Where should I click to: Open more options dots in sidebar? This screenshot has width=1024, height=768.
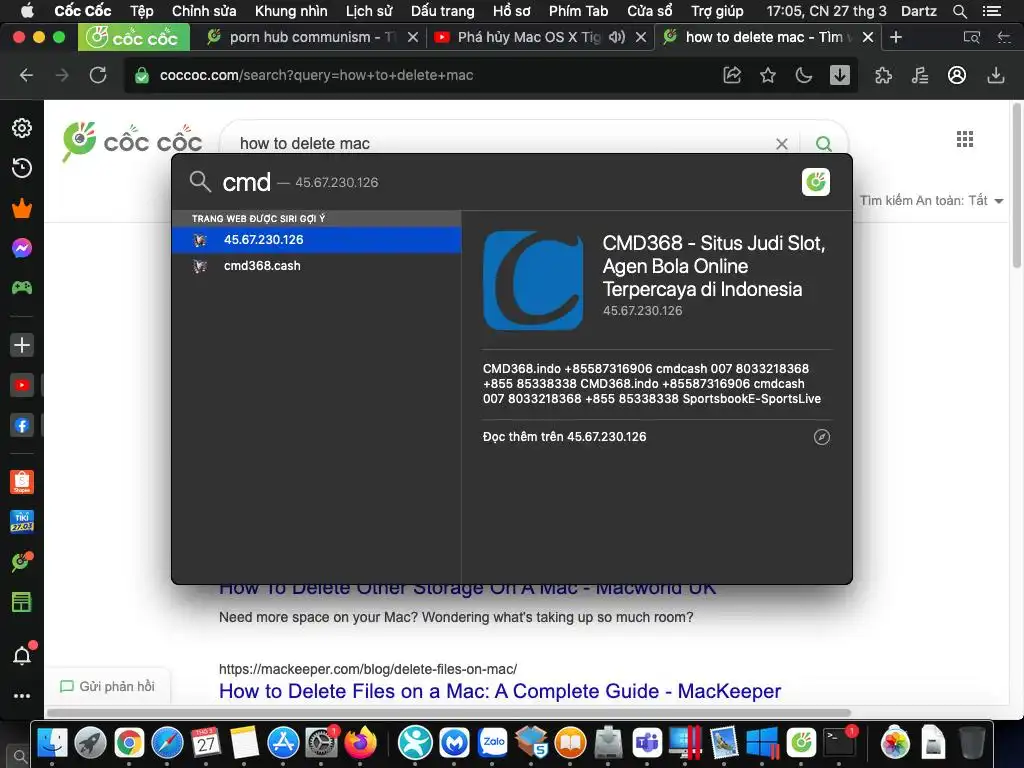22,696
